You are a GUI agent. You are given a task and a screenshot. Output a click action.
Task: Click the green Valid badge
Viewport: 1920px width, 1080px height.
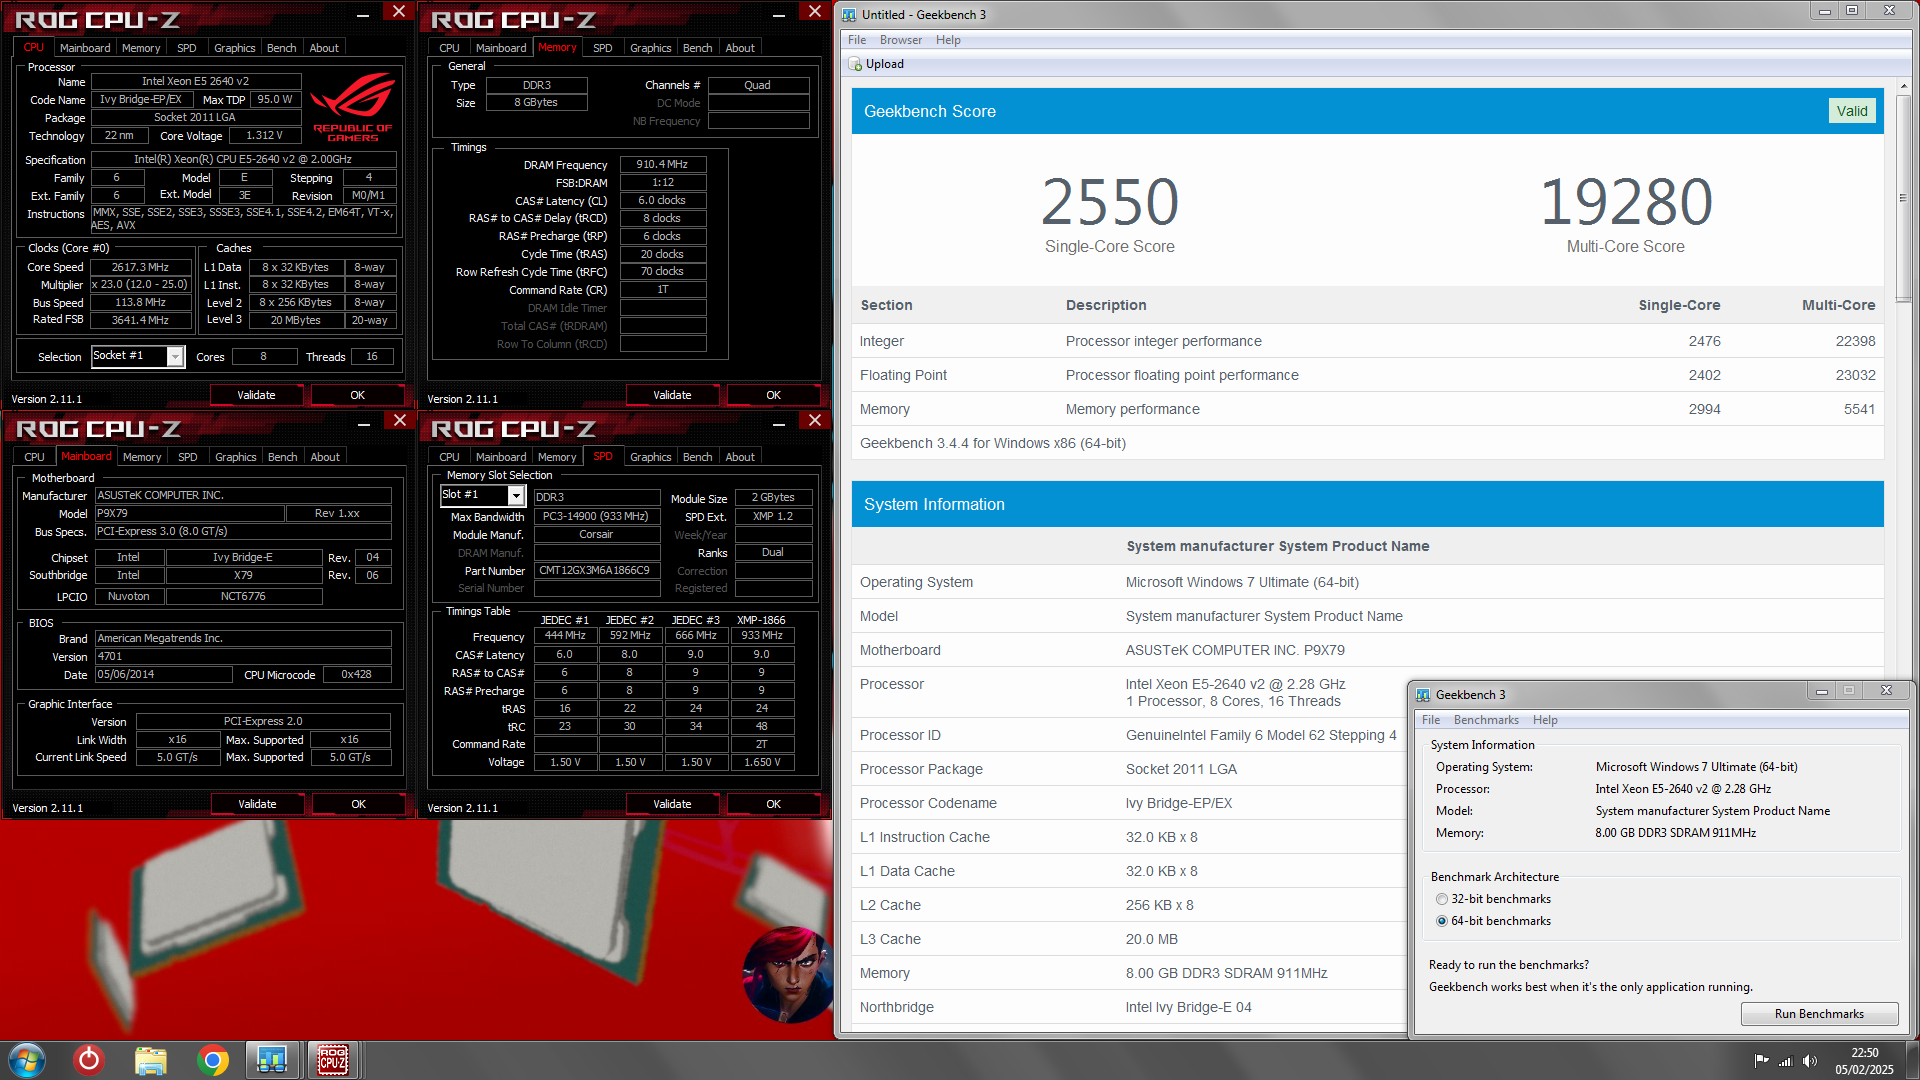tap(1851, 111)
